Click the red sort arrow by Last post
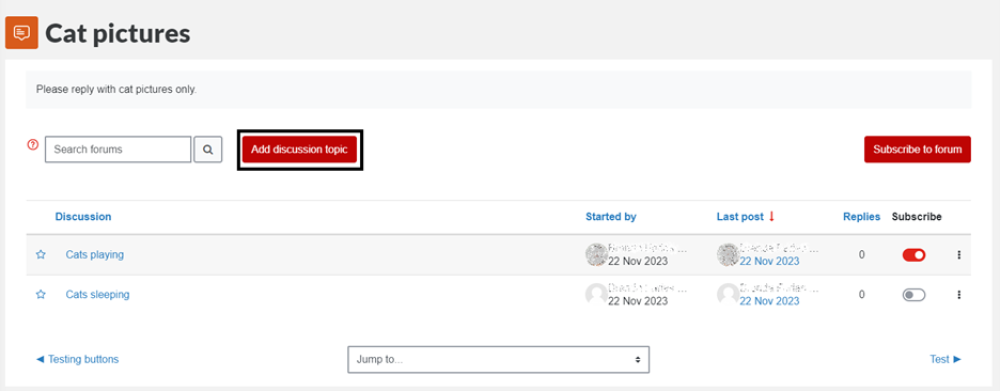1000x391 pixels. pyautogui.click(x=771, y=217)
